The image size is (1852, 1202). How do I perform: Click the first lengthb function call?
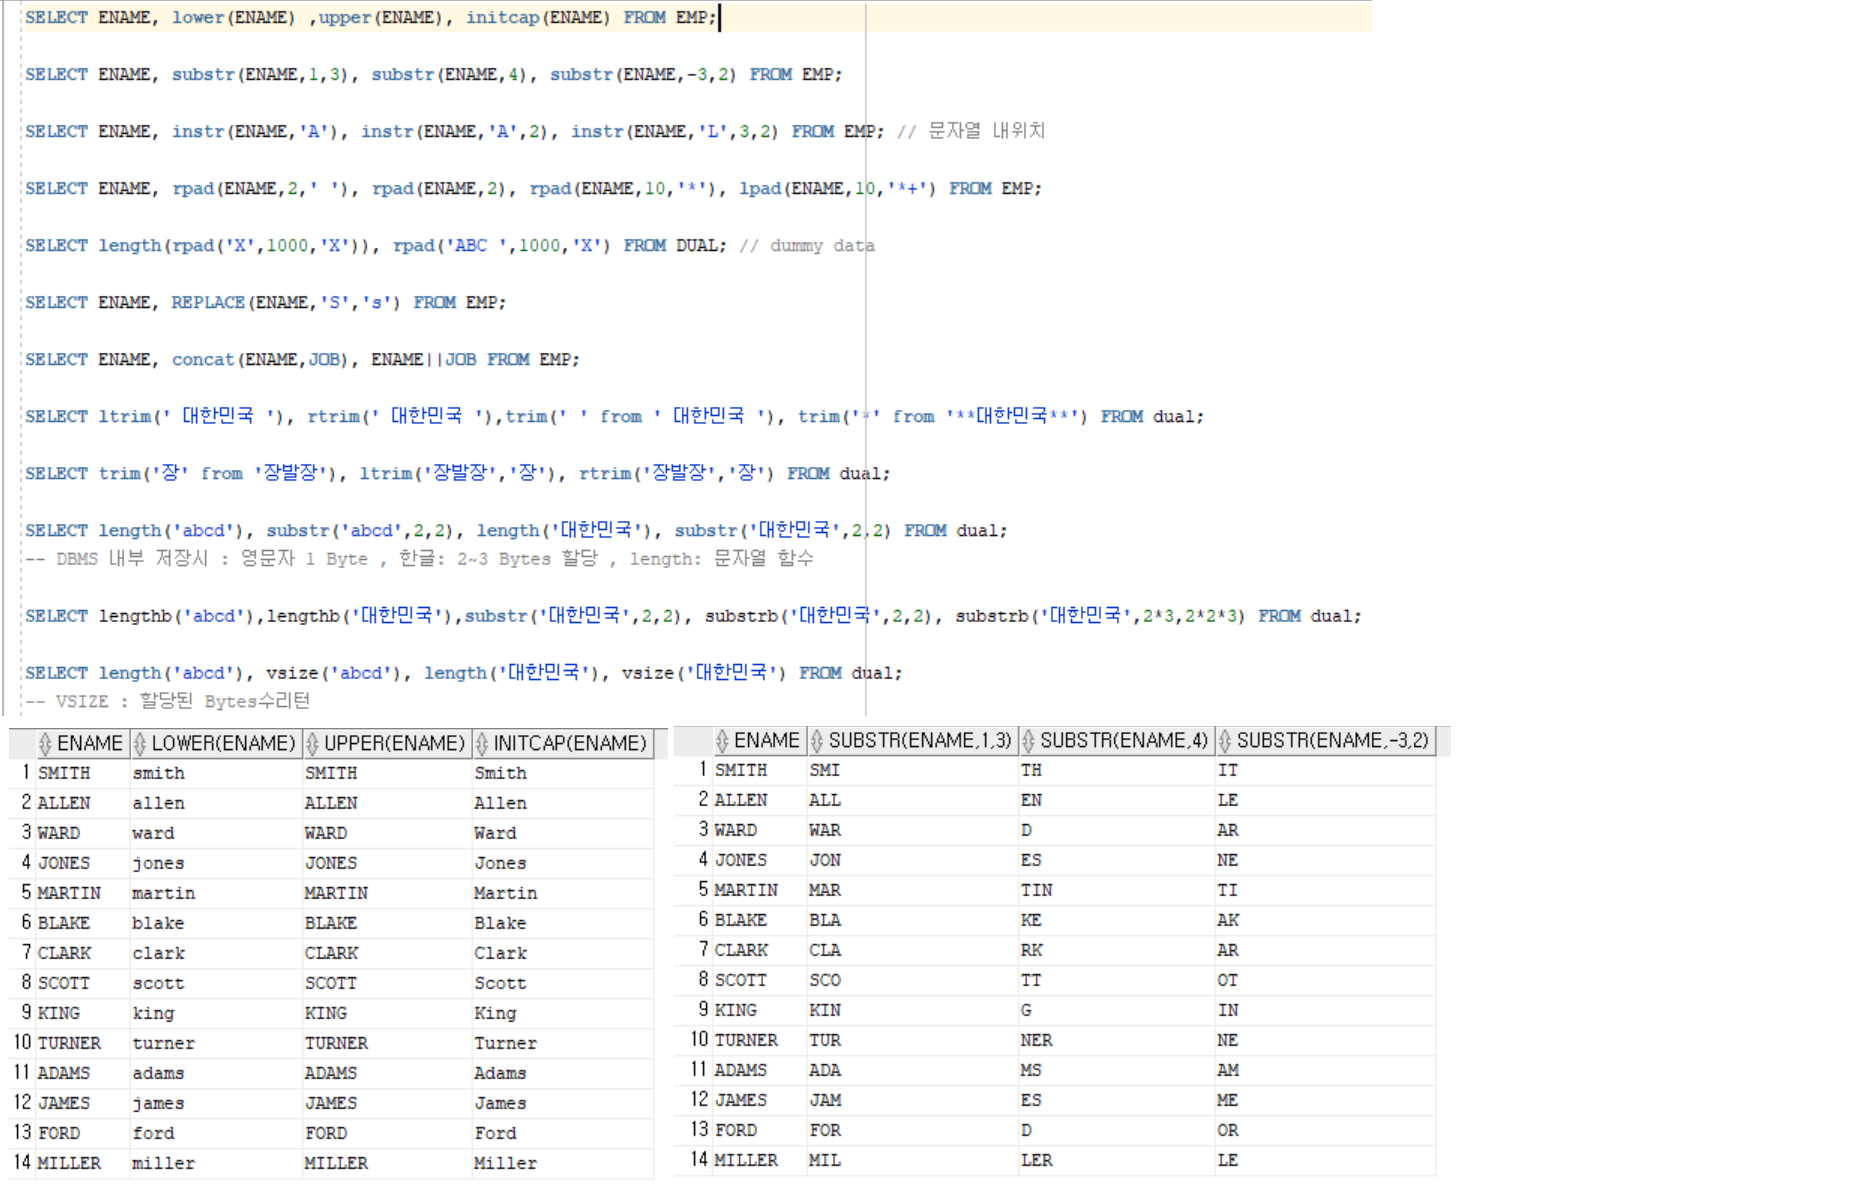click(x=135, y=616)
